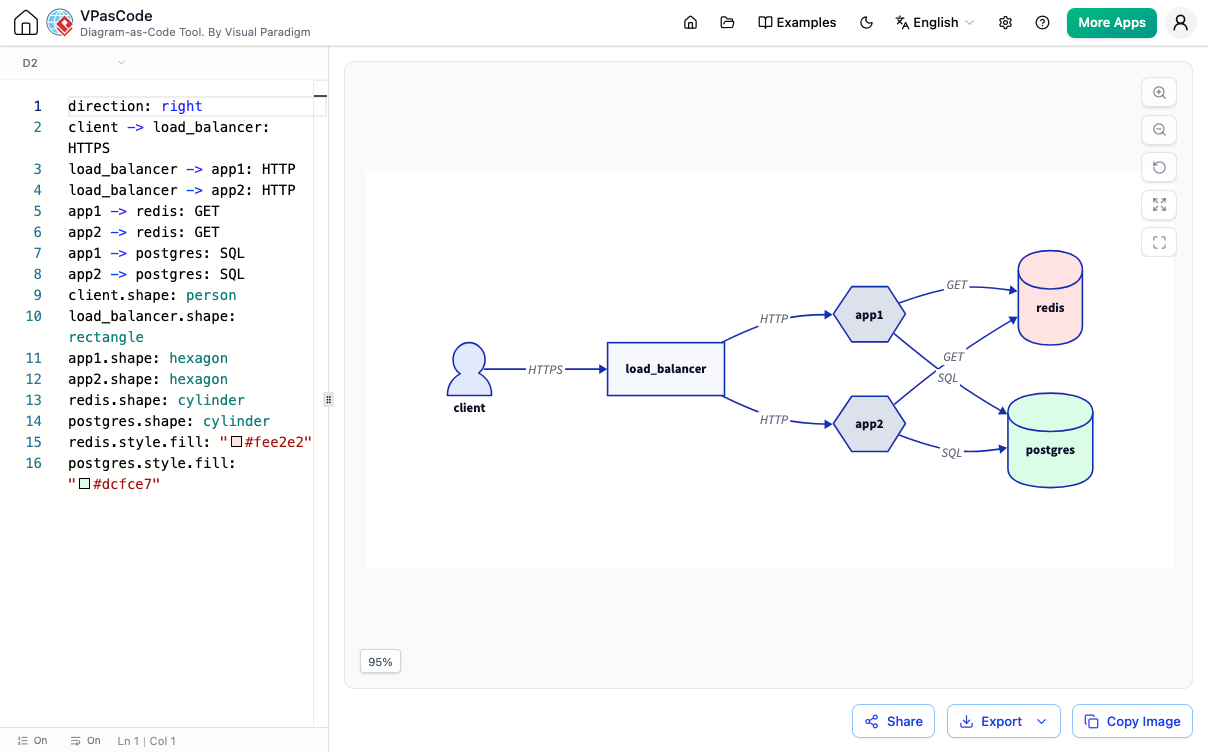Image resolution: width=1208 pixels, height=753 pixels.
Task: Toggle word wrap On in status bar
Action: (86, 741)
